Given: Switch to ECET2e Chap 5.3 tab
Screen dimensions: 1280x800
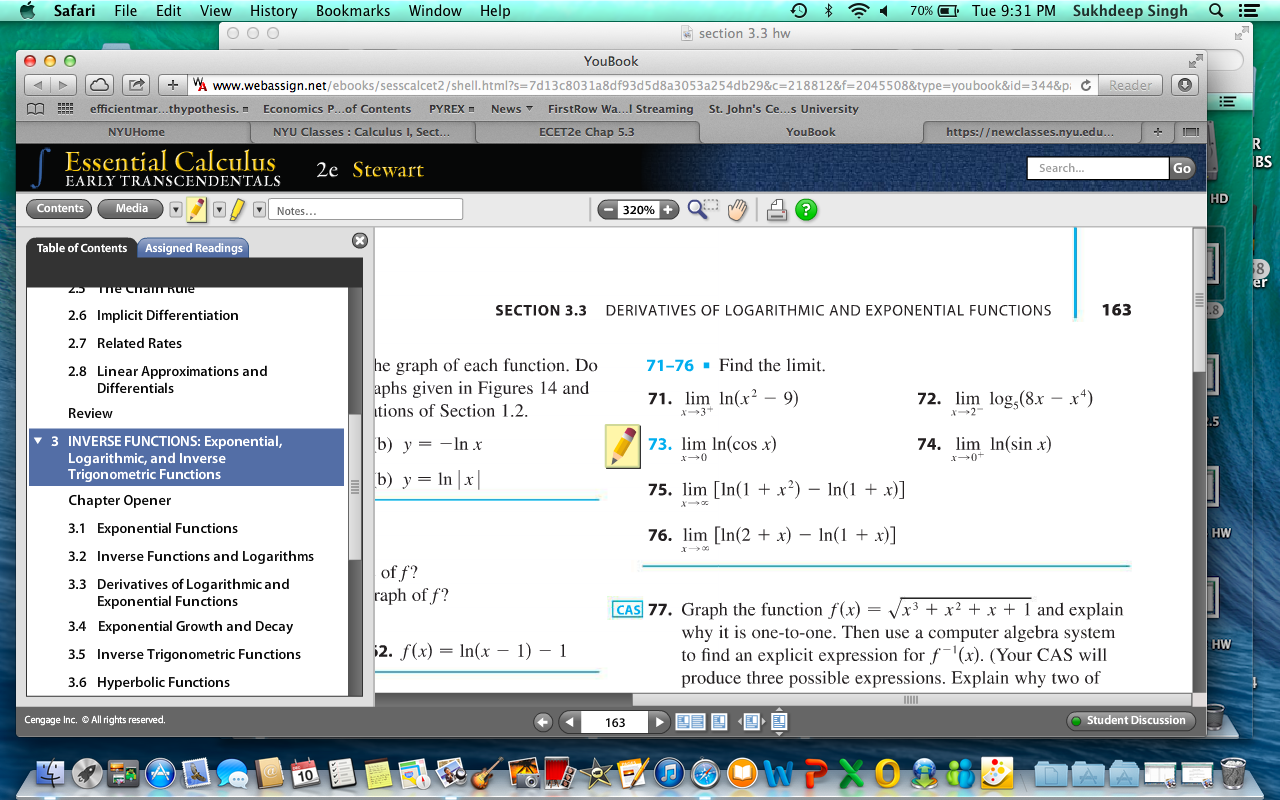Looking at the screenshot, I should [586, 131].
